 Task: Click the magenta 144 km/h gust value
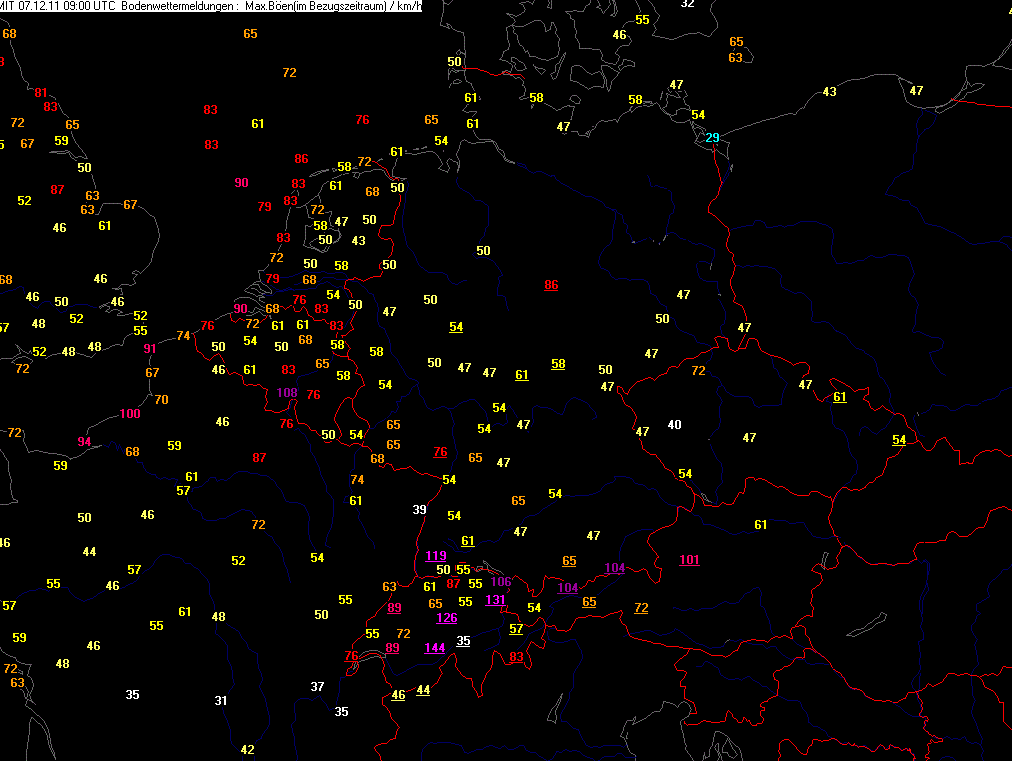(x=434, y=647)
